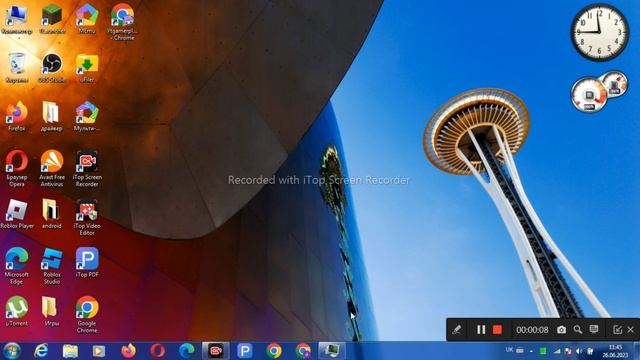Click the 00:00:08 recording timer
Image resolution: width=640 pixels, height=360 pixels.
pos(532,329)
